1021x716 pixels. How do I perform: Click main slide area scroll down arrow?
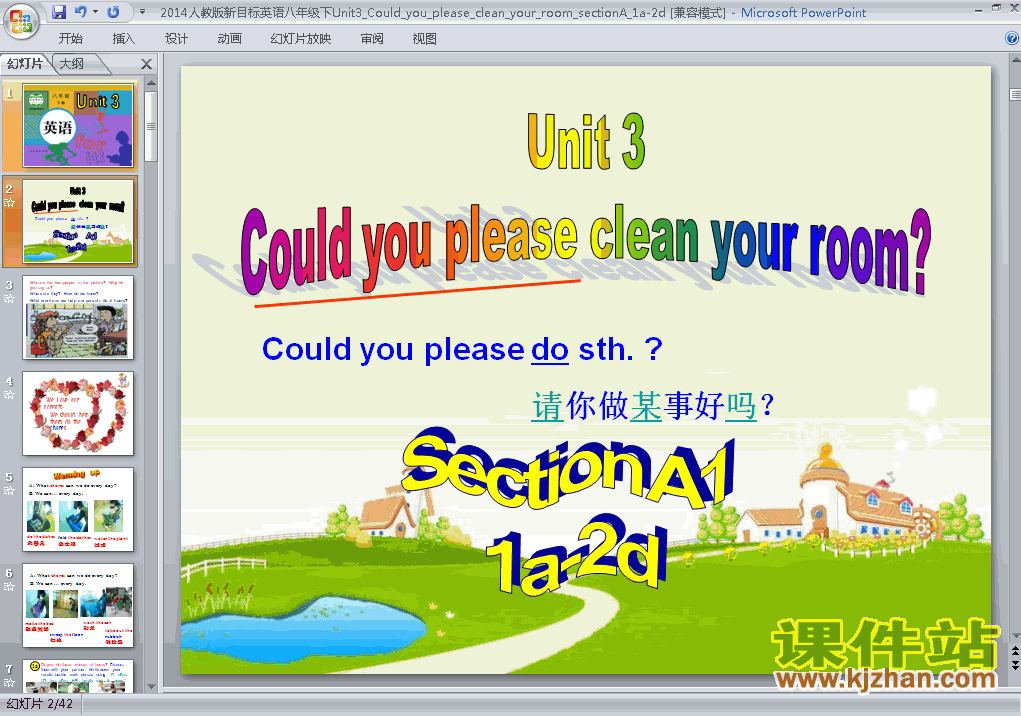pyautogui.click(x=1015, y=636)
